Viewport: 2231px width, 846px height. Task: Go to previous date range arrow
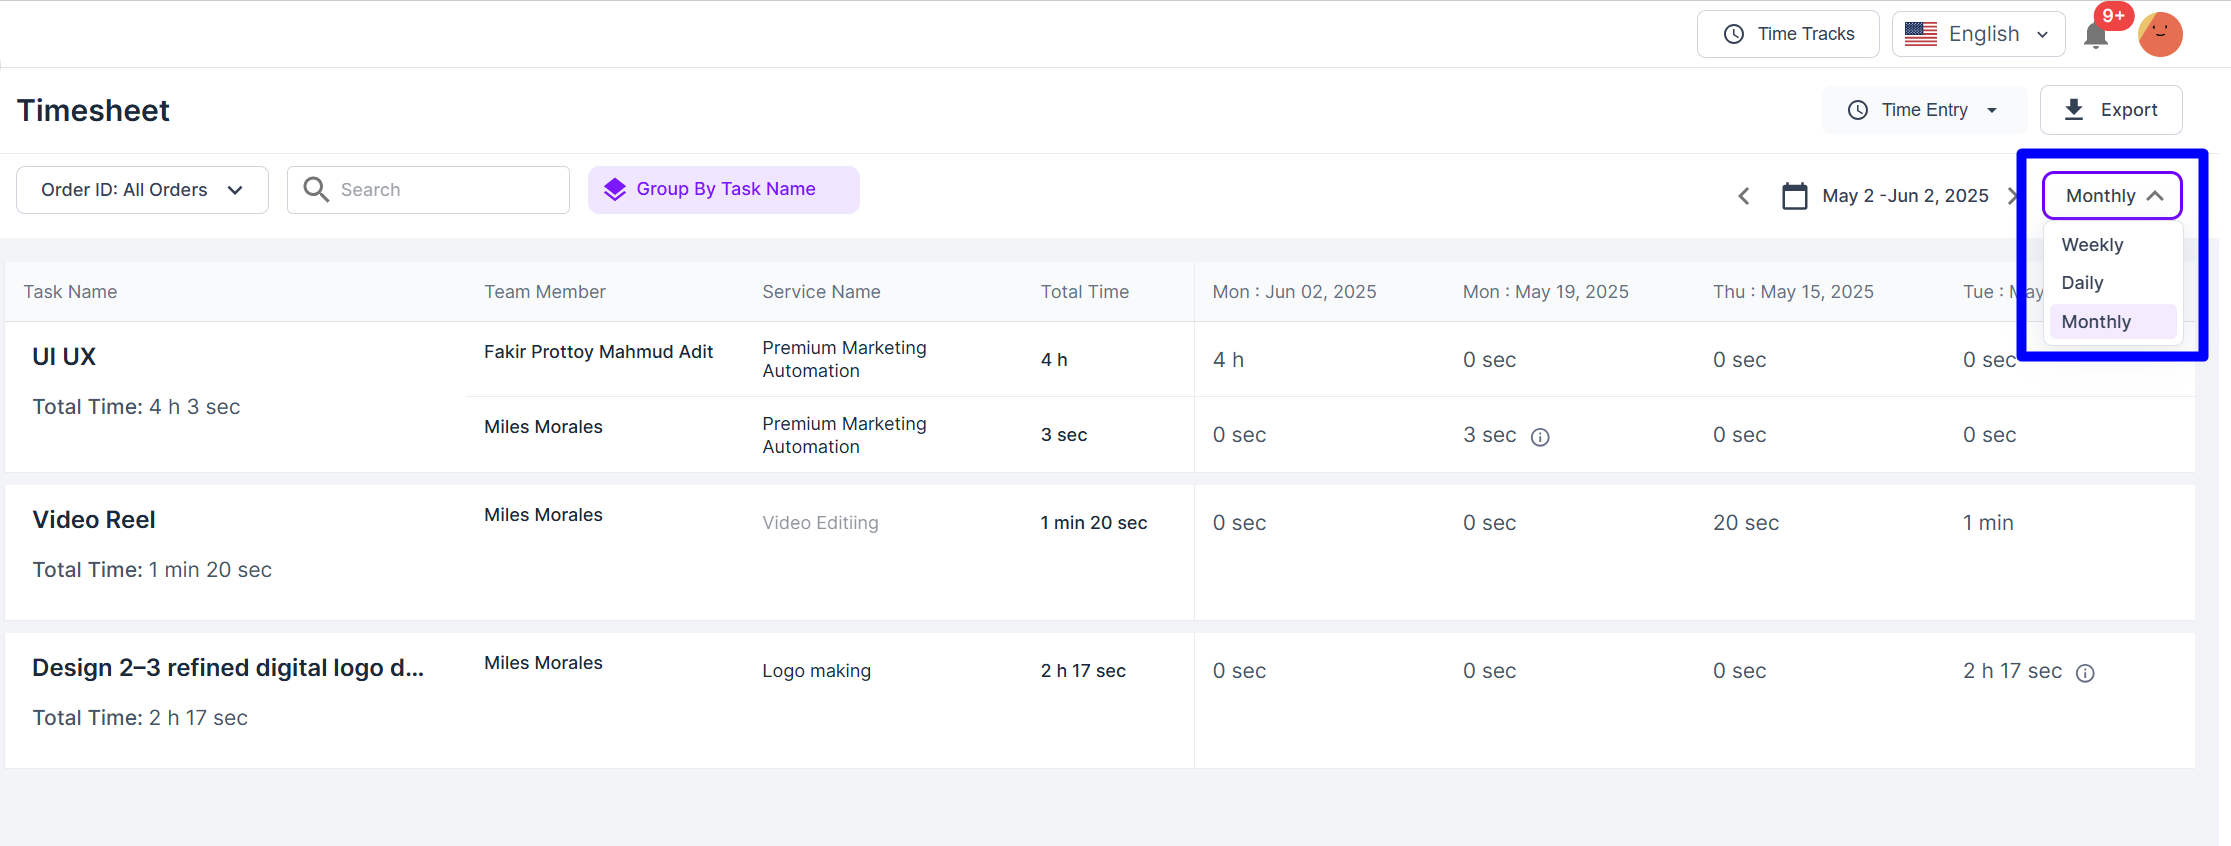(x=1744, y=196)
